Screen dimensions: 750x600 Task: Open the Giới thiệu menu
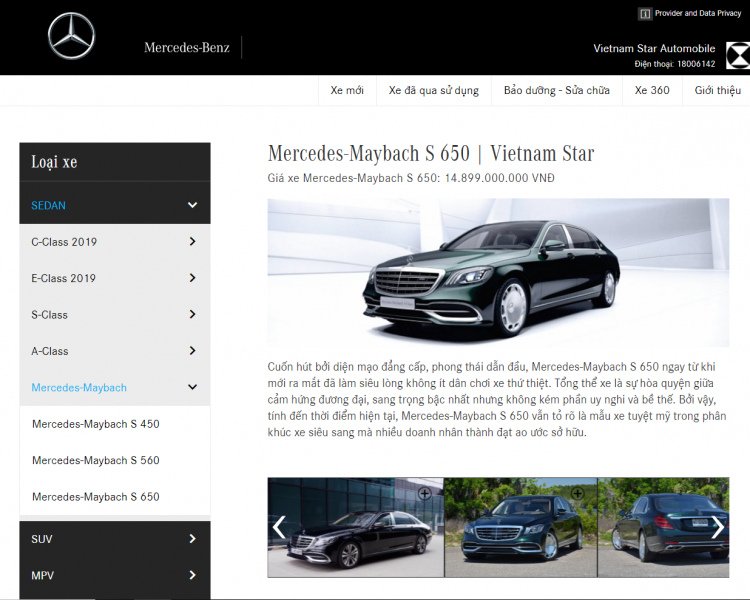(717, 90)
